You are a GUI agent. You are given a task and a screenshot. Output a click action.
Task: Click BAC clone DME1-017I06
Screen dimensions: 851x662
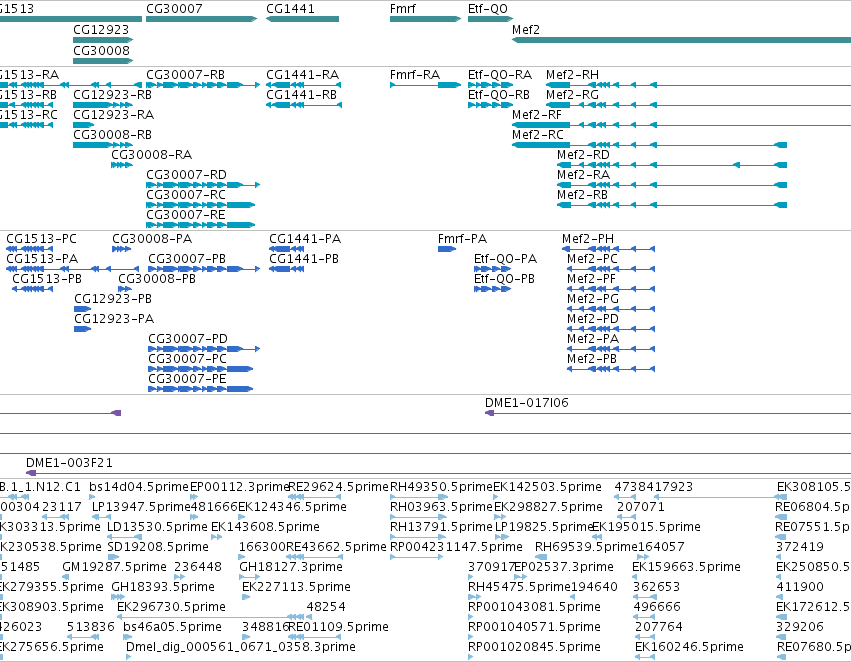(526, 403)
